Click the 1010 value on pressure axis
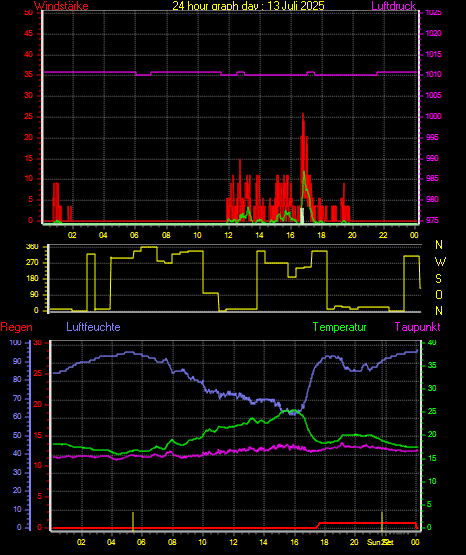This screenshot has width=466, height=555. 433,75
